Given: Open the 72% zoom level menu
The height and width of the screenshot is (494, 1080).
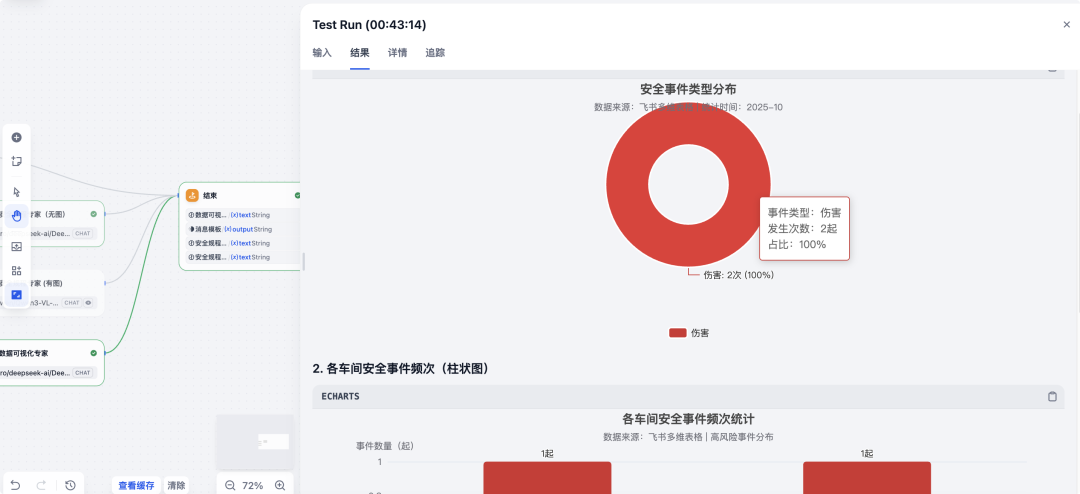Looking at the screenshot, I should 253,486.
